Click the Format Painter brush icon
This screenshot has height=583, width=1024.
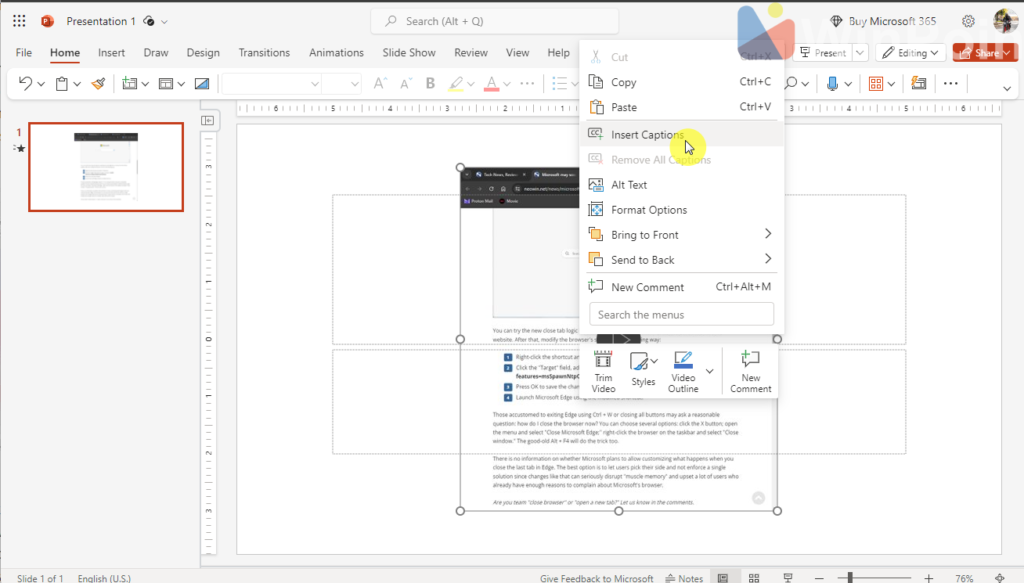click(x=98, y=84)
